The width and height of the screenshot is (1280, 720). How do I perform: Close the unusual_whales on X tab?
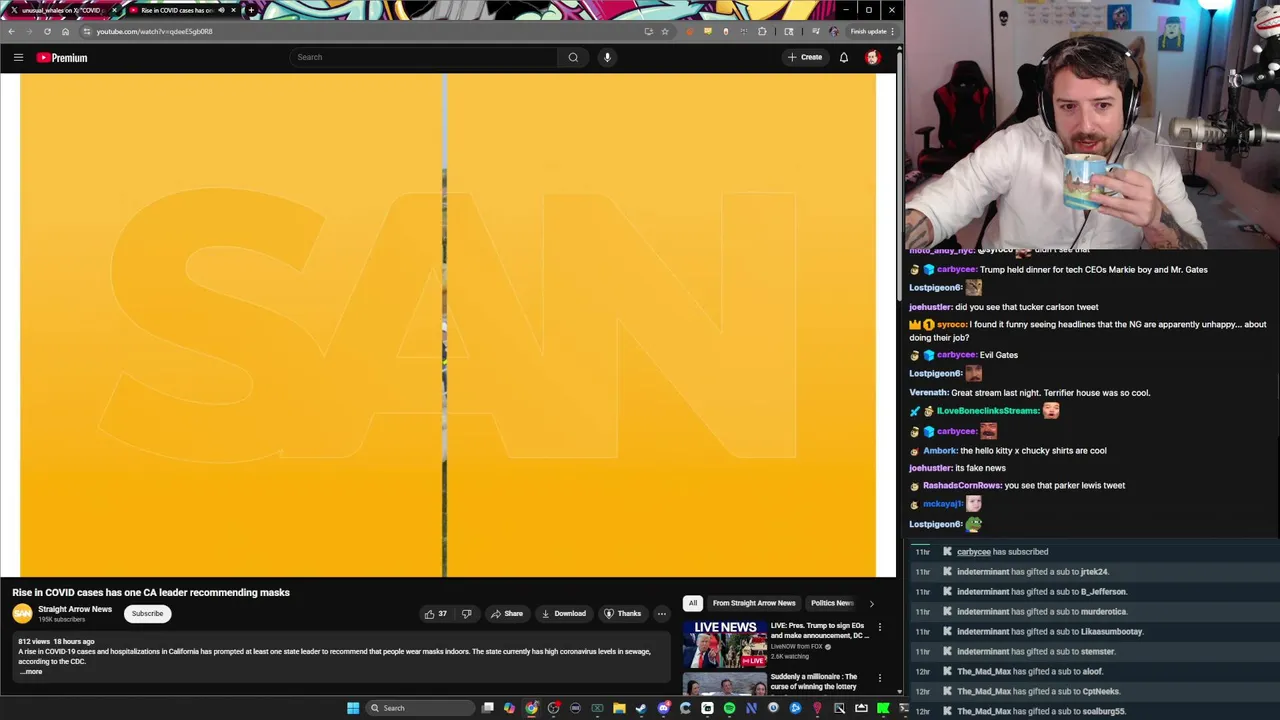click(x=113, y=10)
